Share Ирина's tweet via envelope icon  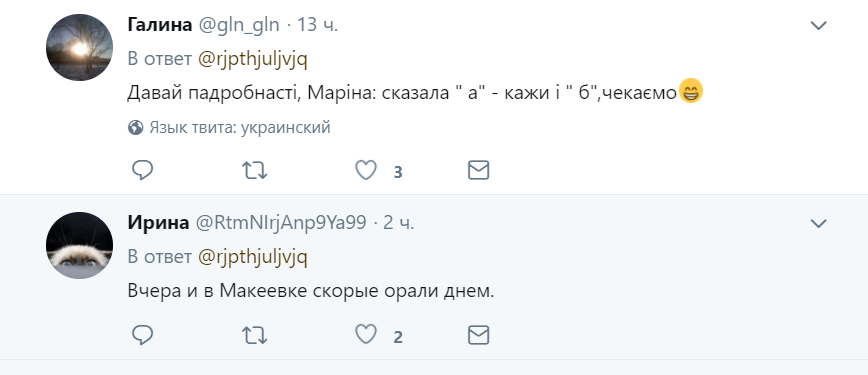(x=478, y=335)
